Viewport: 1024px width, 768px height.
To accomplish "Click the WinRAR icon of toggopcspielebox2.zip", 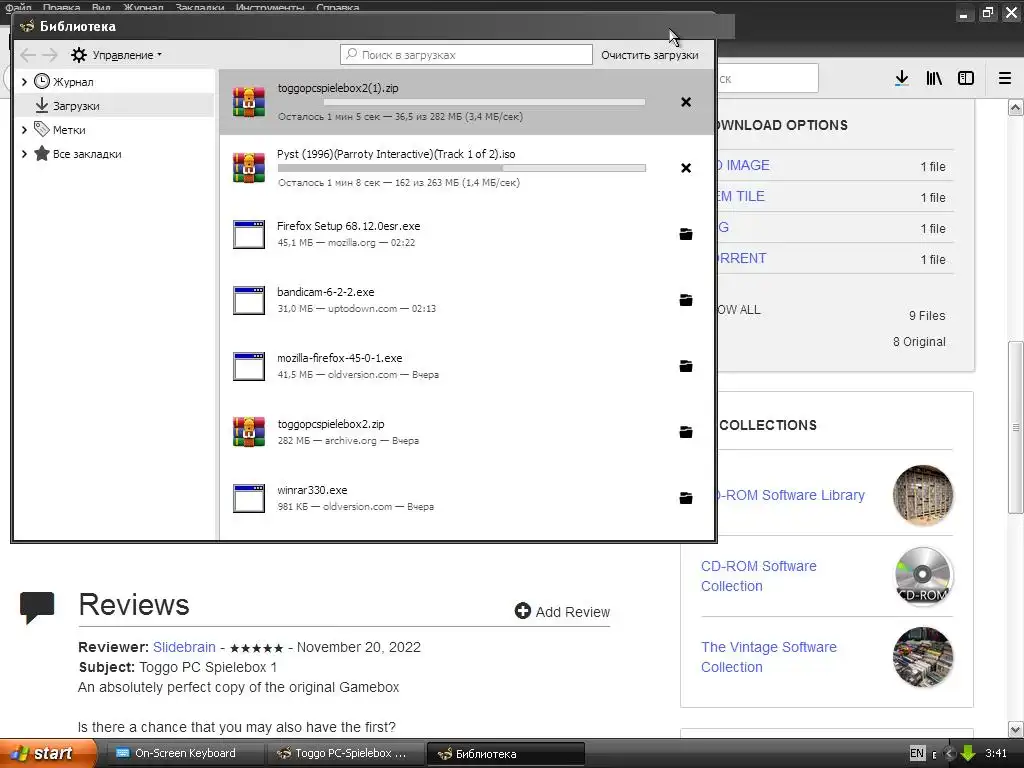I will (249, 432).
